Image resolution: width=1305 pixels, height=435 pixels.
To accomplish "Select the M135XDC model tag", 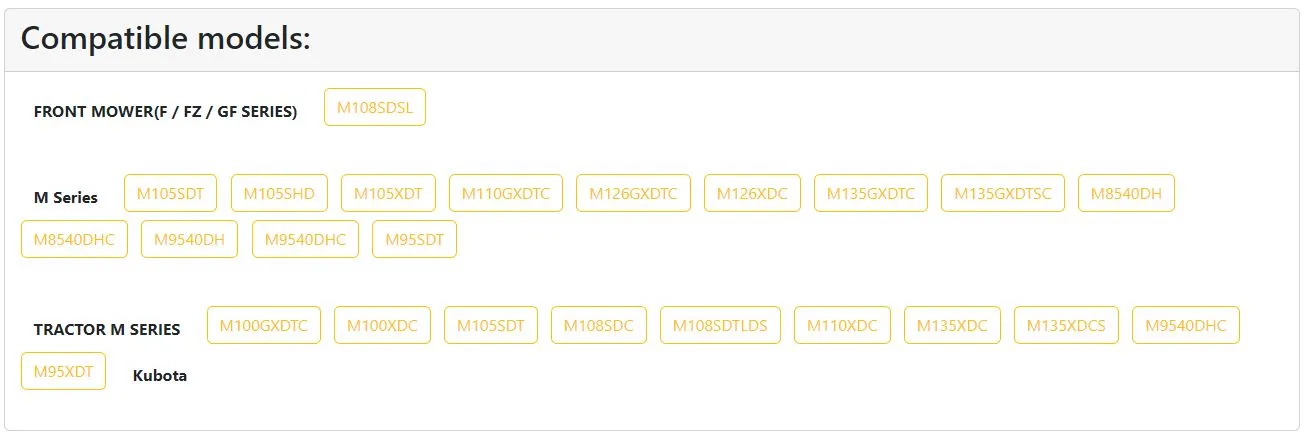I will 952,325.
